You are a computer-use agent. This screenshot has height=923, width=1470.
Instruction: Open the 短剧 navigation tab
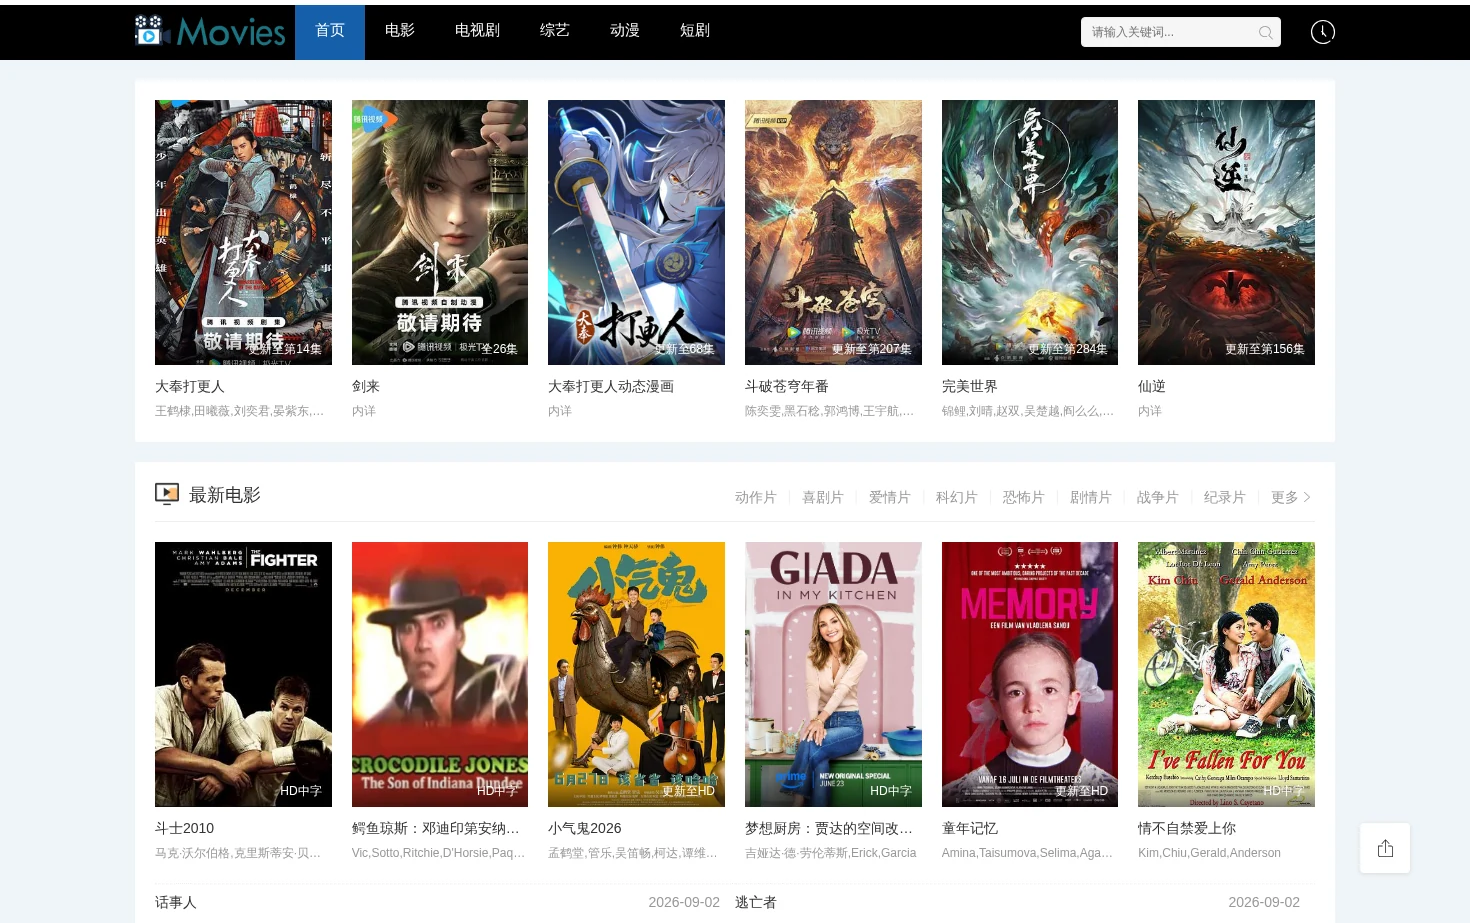point(695,32)
